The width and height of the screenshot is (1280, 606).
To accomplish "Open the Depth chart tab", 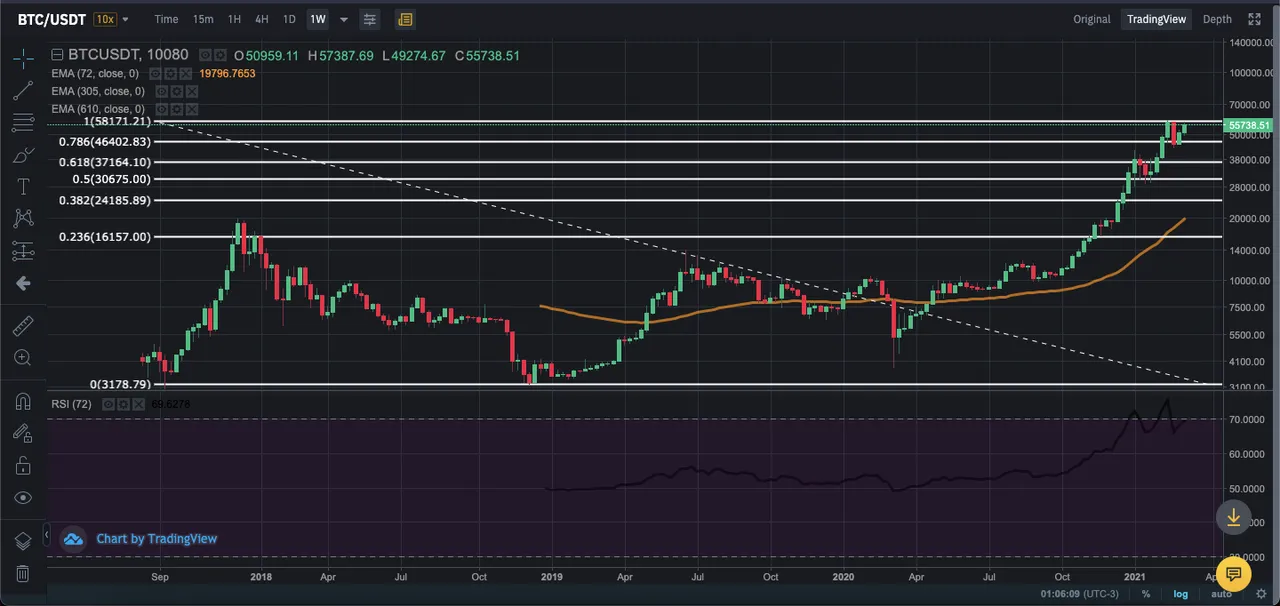I will [1217, 19].
